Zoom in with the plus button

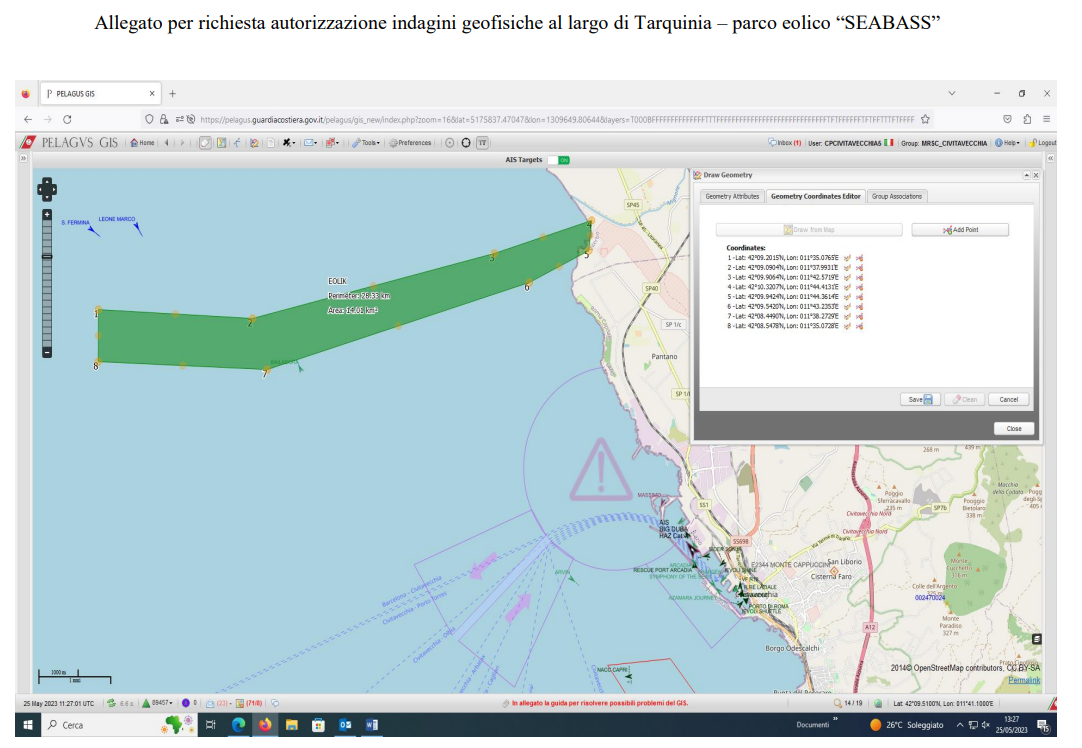click(x=47, y=215)
